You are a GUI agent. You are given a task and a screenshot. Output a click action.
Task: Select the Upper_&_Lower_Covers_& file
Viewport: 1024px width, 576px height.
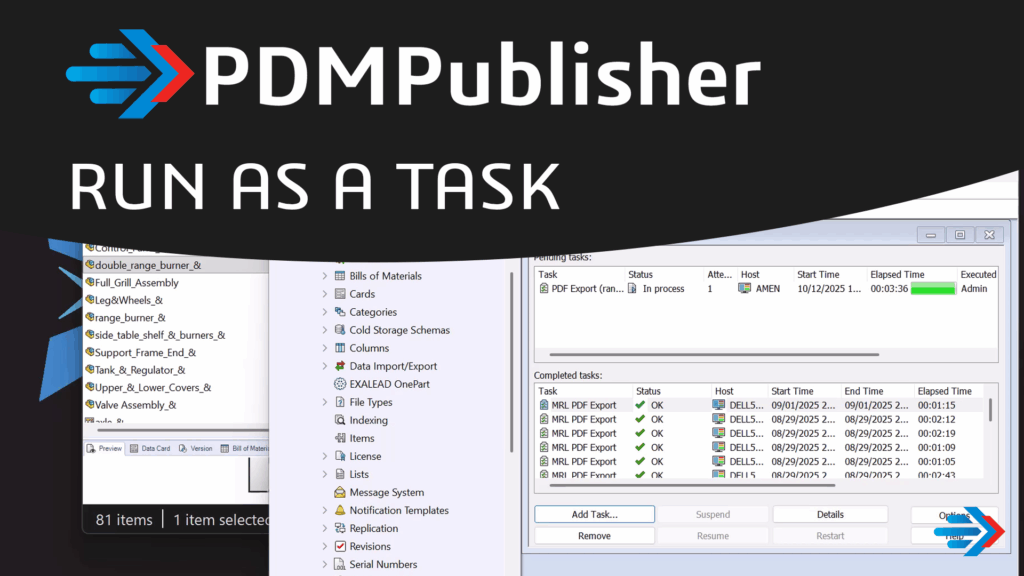click(x=153, y=387)
